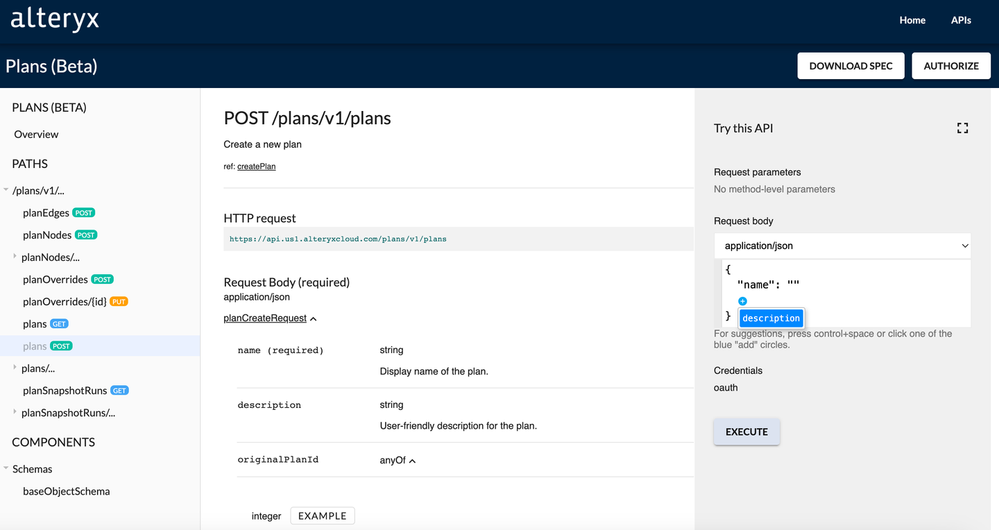Click the GET badge next to planSnapshotRuns
Viewport: 999px width, 530px height.
pyautogui.click(x=119, y=390)
